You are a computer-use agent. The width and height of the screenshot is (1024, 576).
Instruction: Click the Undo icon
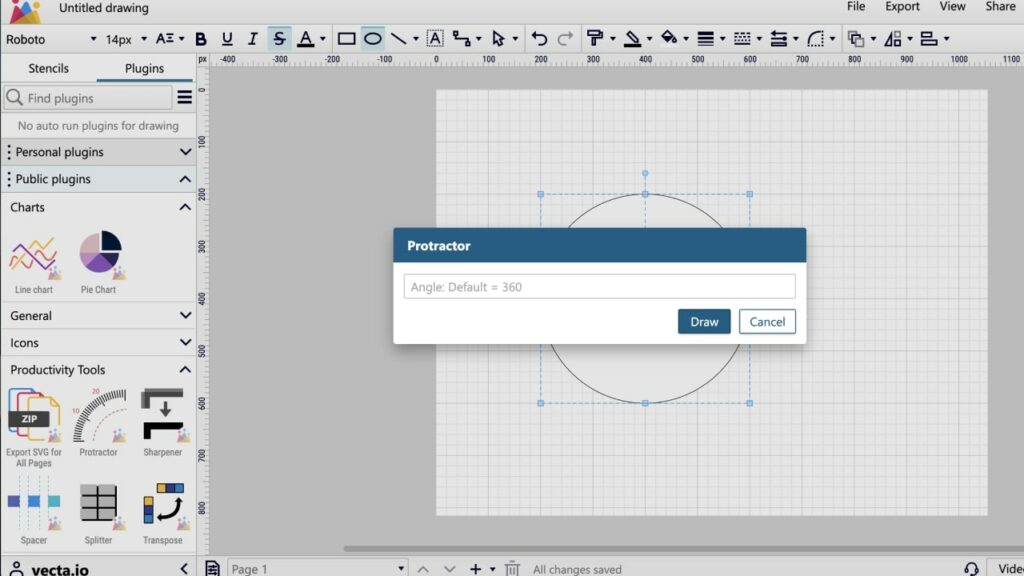(539, 38)
